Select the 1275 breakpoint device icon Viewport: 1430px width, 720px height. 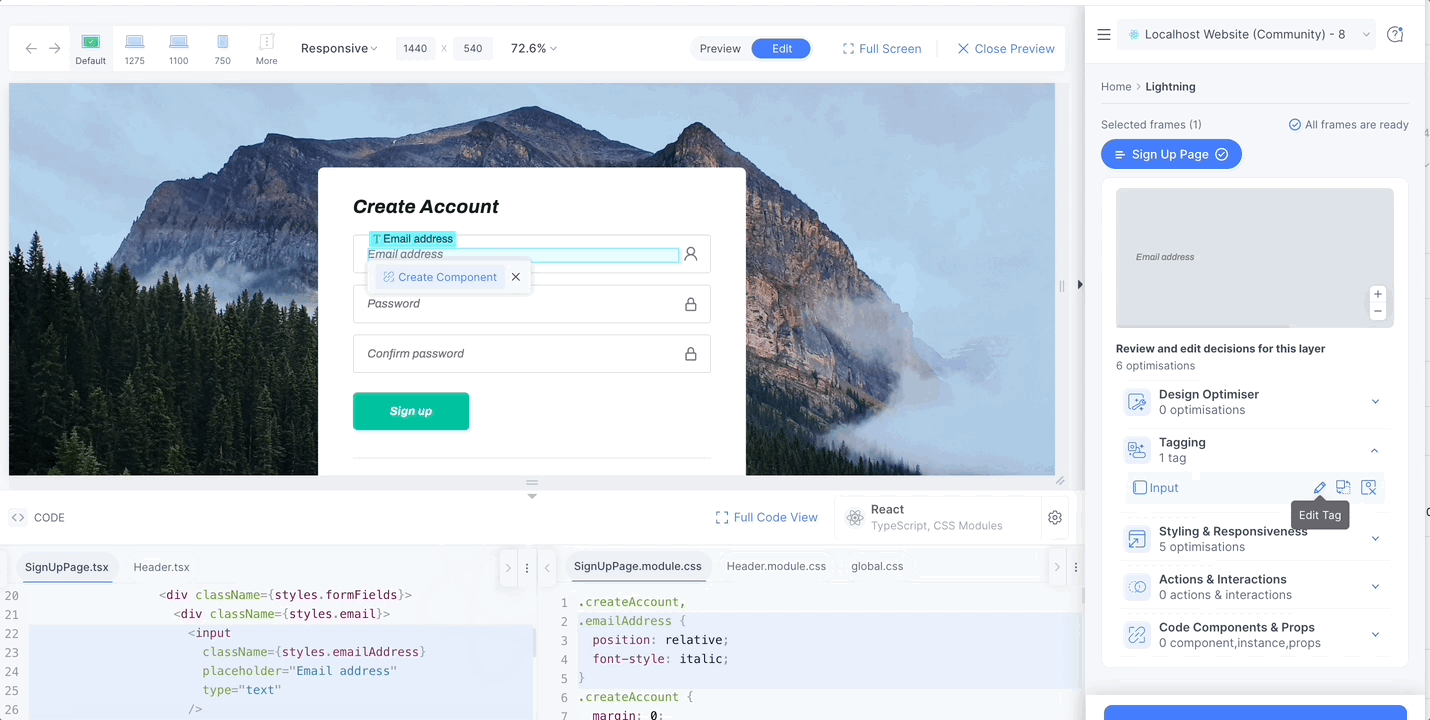click(134, 48)
